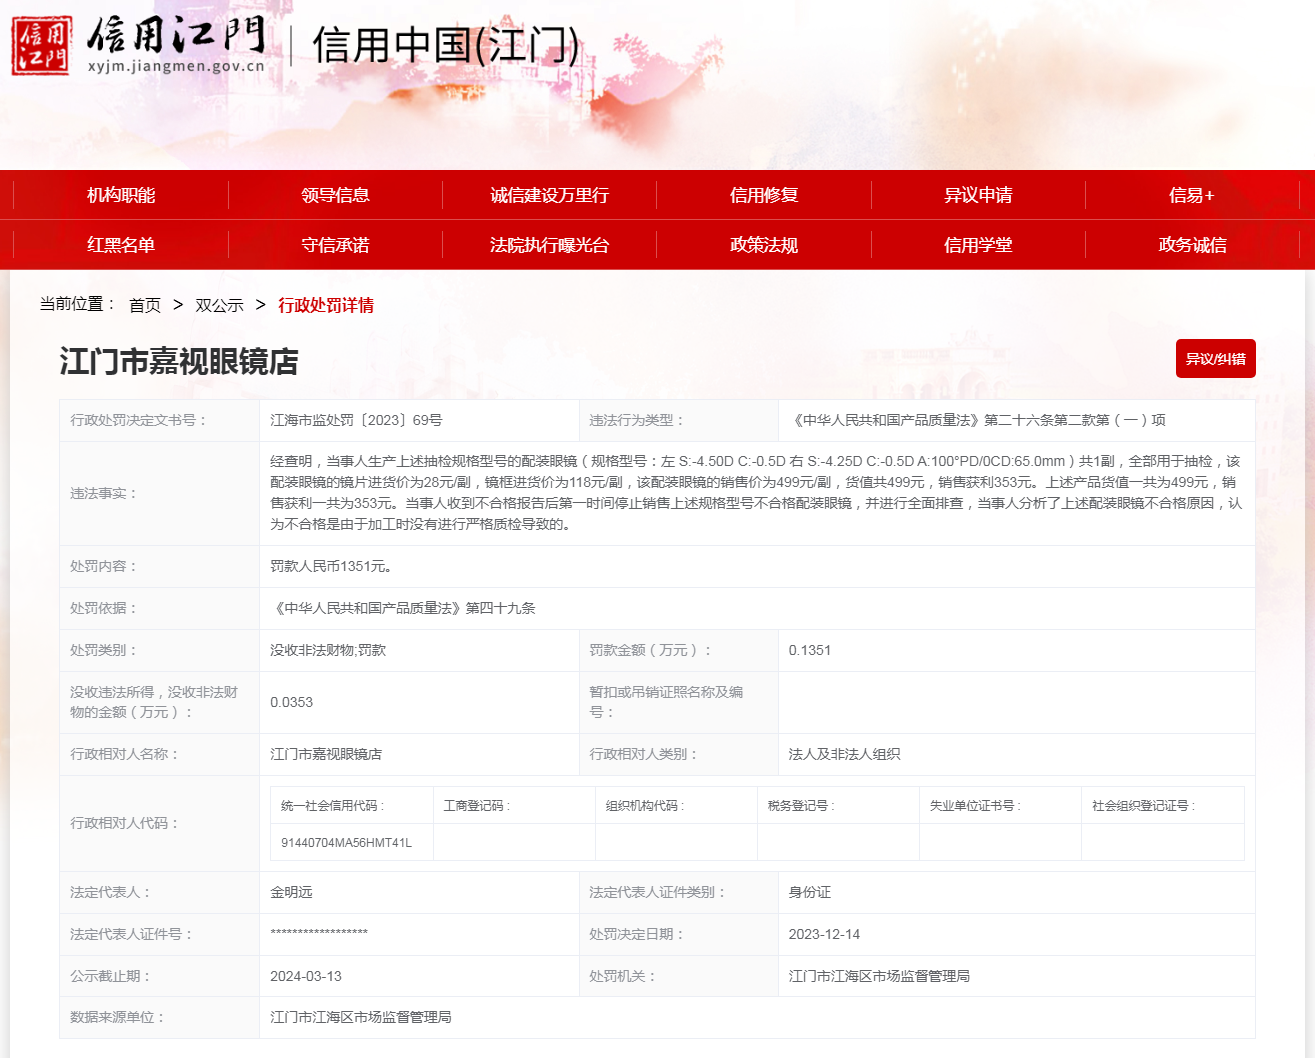Open the 信用学堂 navigation item
Image resolution: width=1315 pixels, height=1058 pixels.
click(x=978, y=245)
